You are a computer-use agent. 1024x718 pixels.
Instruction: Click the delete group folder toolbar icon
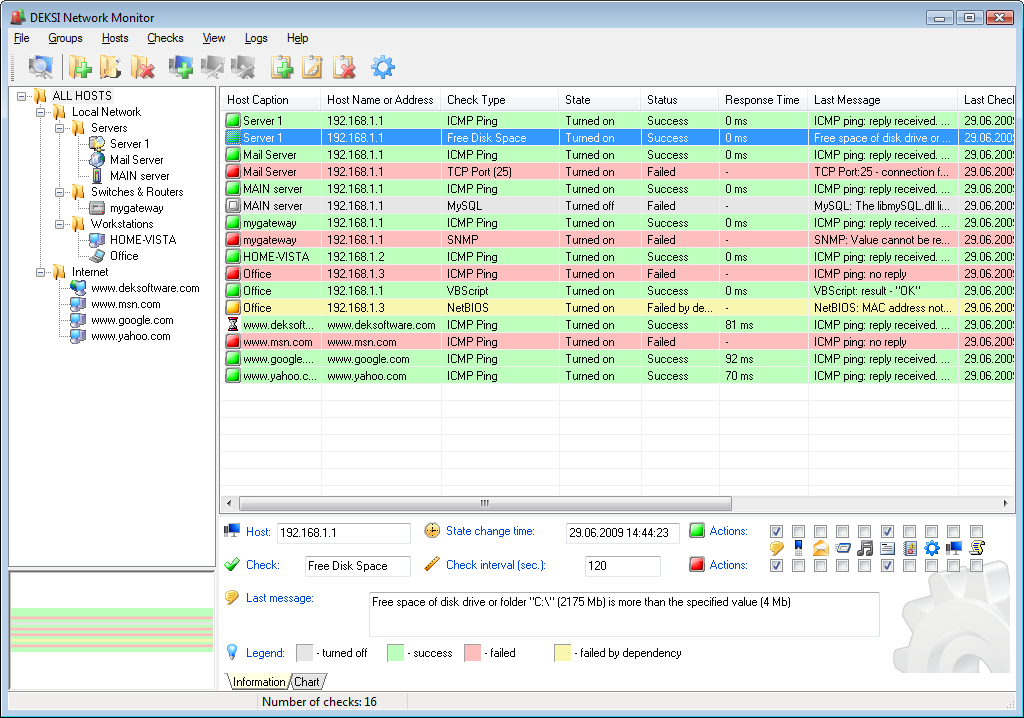tap(142, 67)
